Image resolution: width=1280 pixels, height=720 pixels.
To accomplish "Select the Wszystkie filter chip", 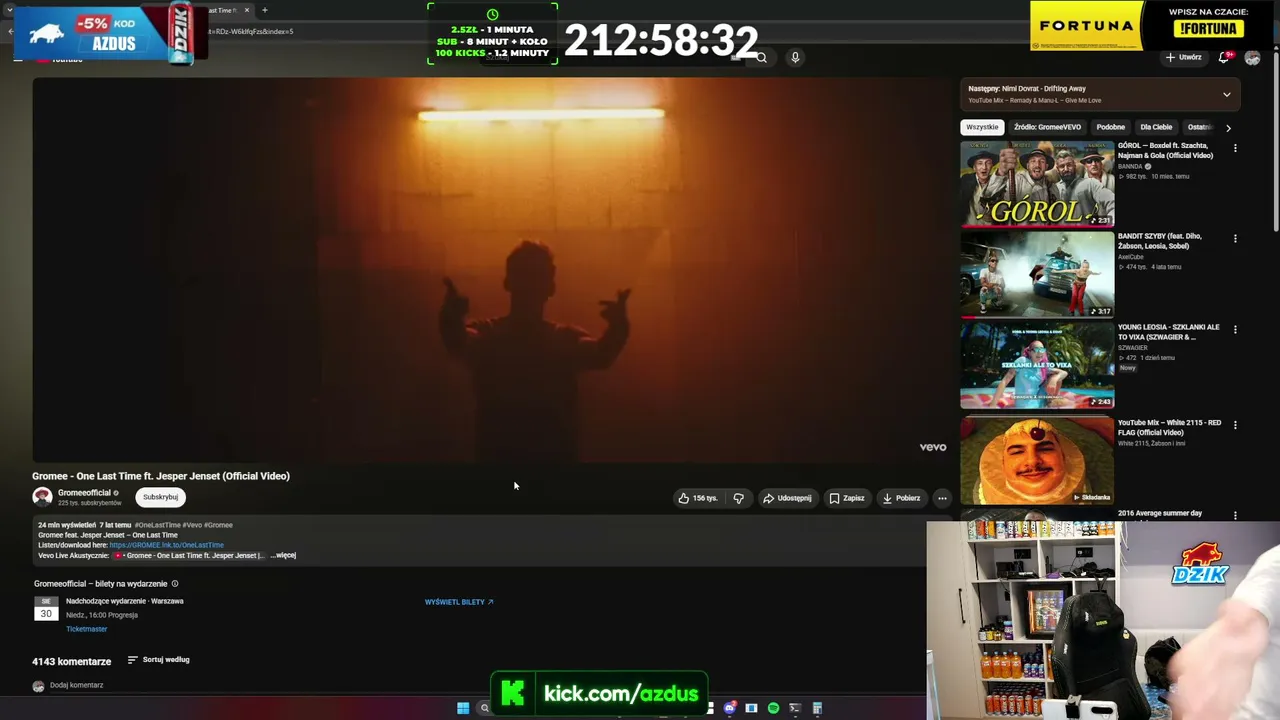I will pos(982,127).
